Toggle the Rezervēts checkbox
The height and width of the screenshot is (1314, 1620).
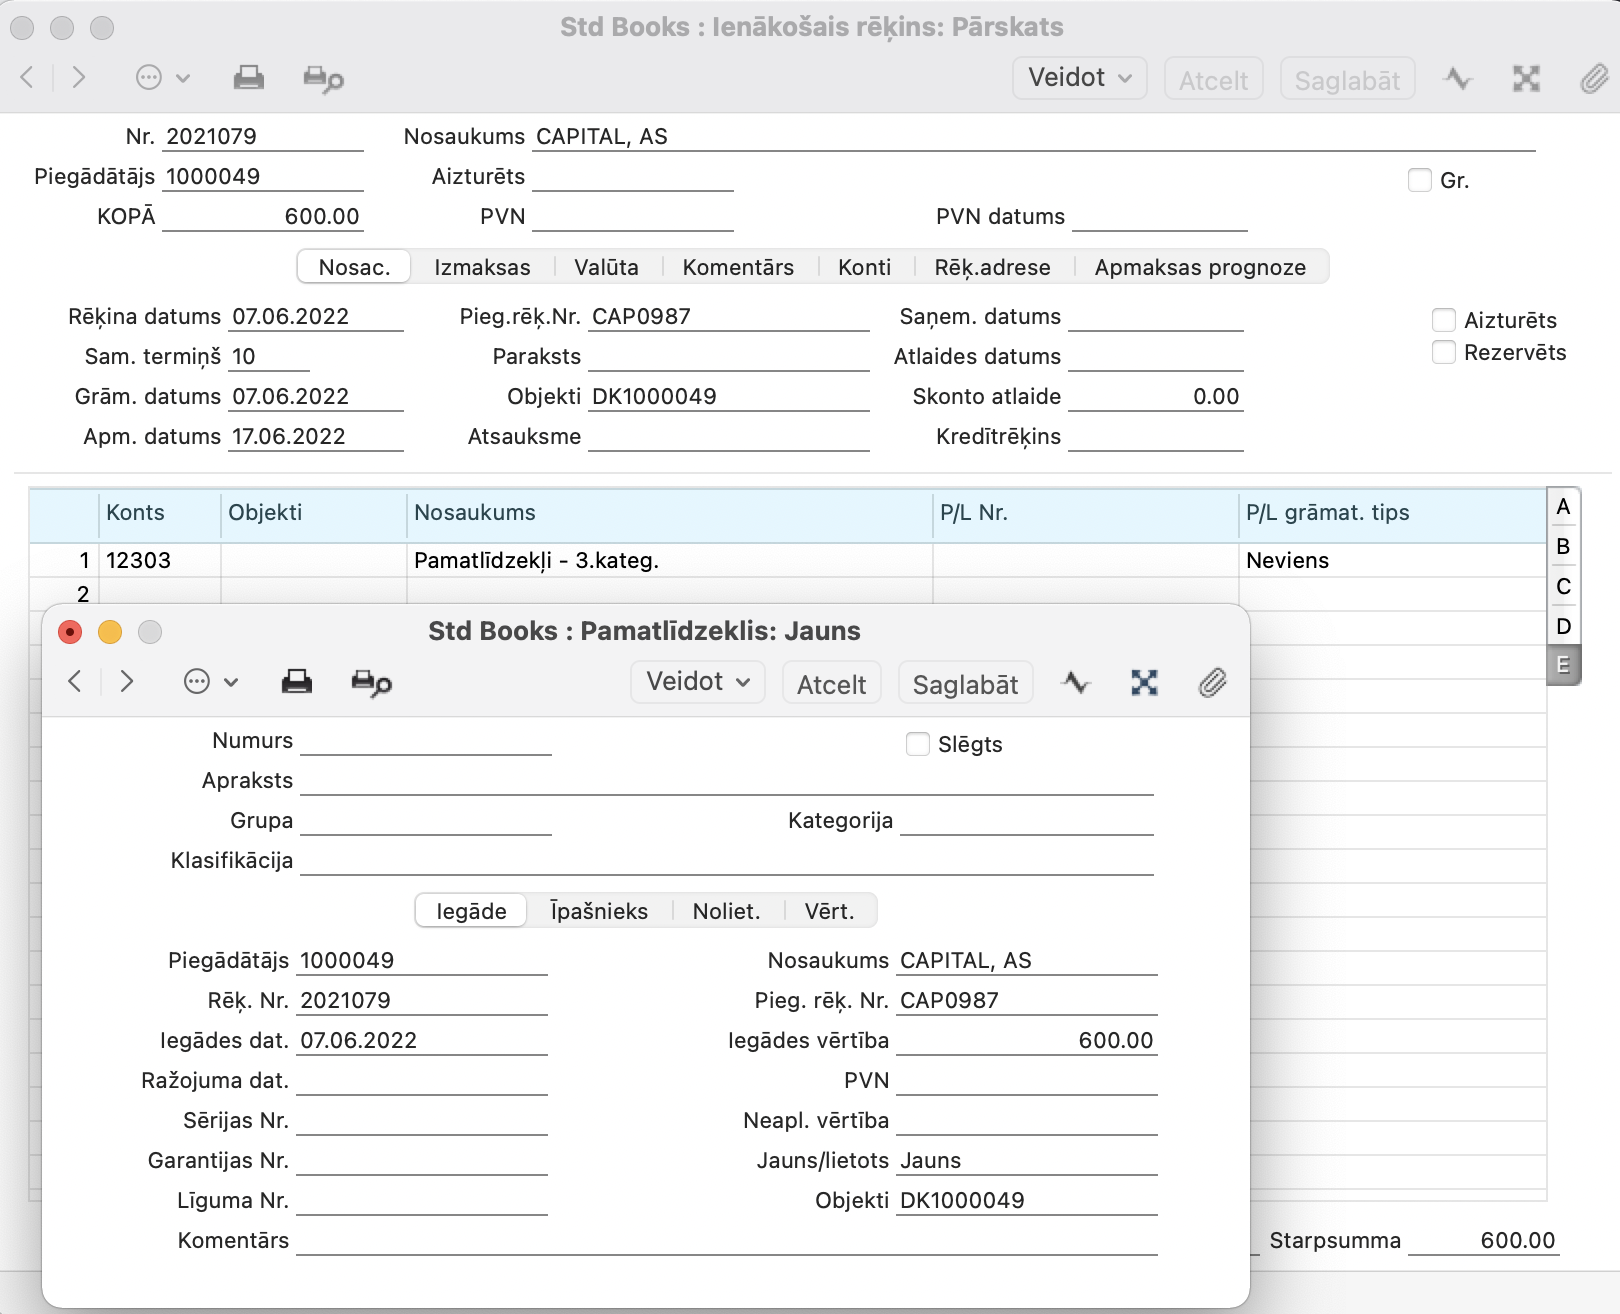(1443, 352)
